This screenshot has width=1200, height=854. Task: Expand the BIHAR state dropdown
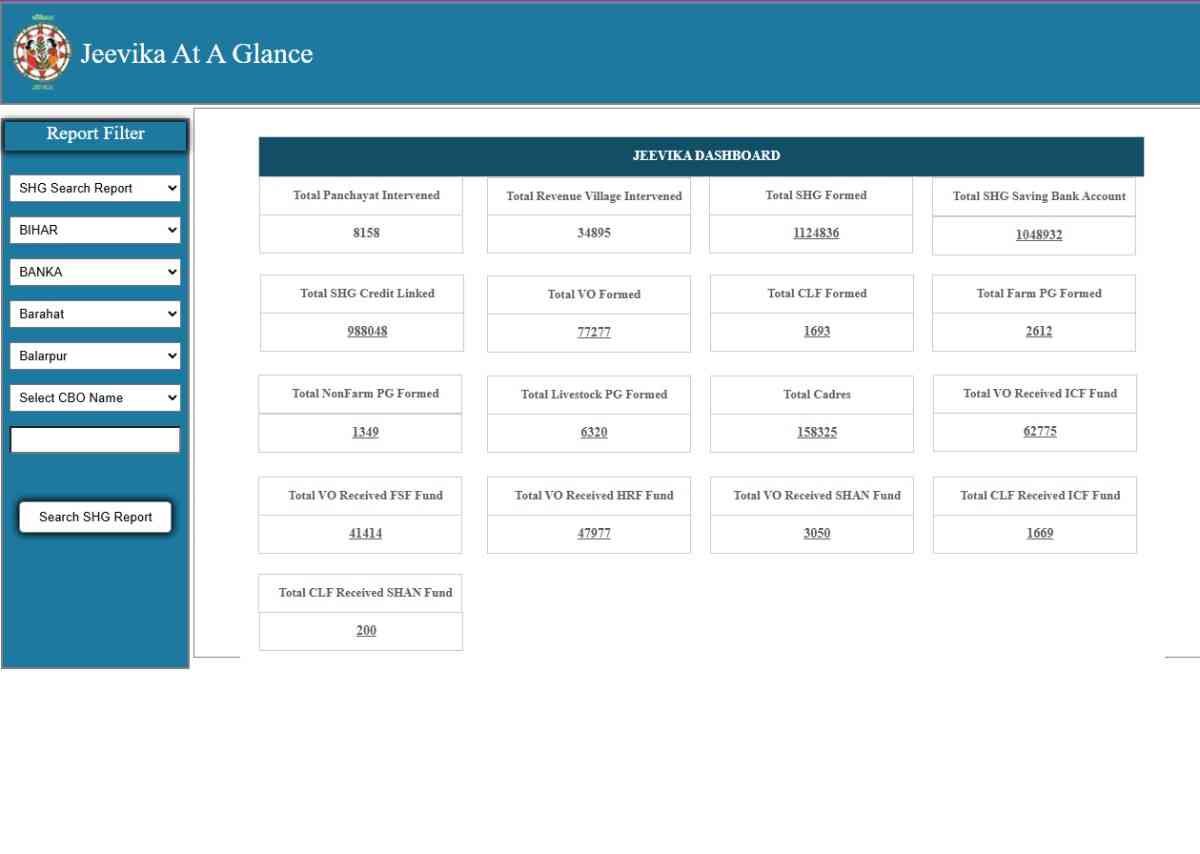pos(95,230)
